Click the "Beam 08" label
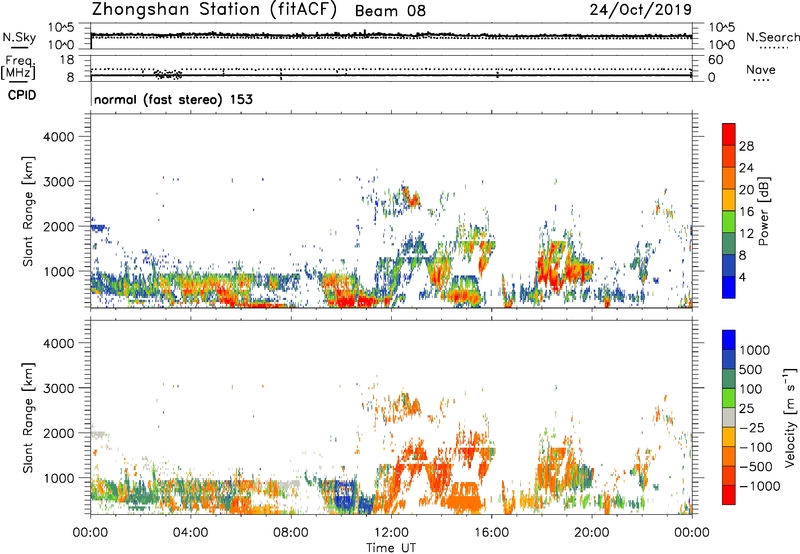800x554 pixels. (x=390, y=11)
